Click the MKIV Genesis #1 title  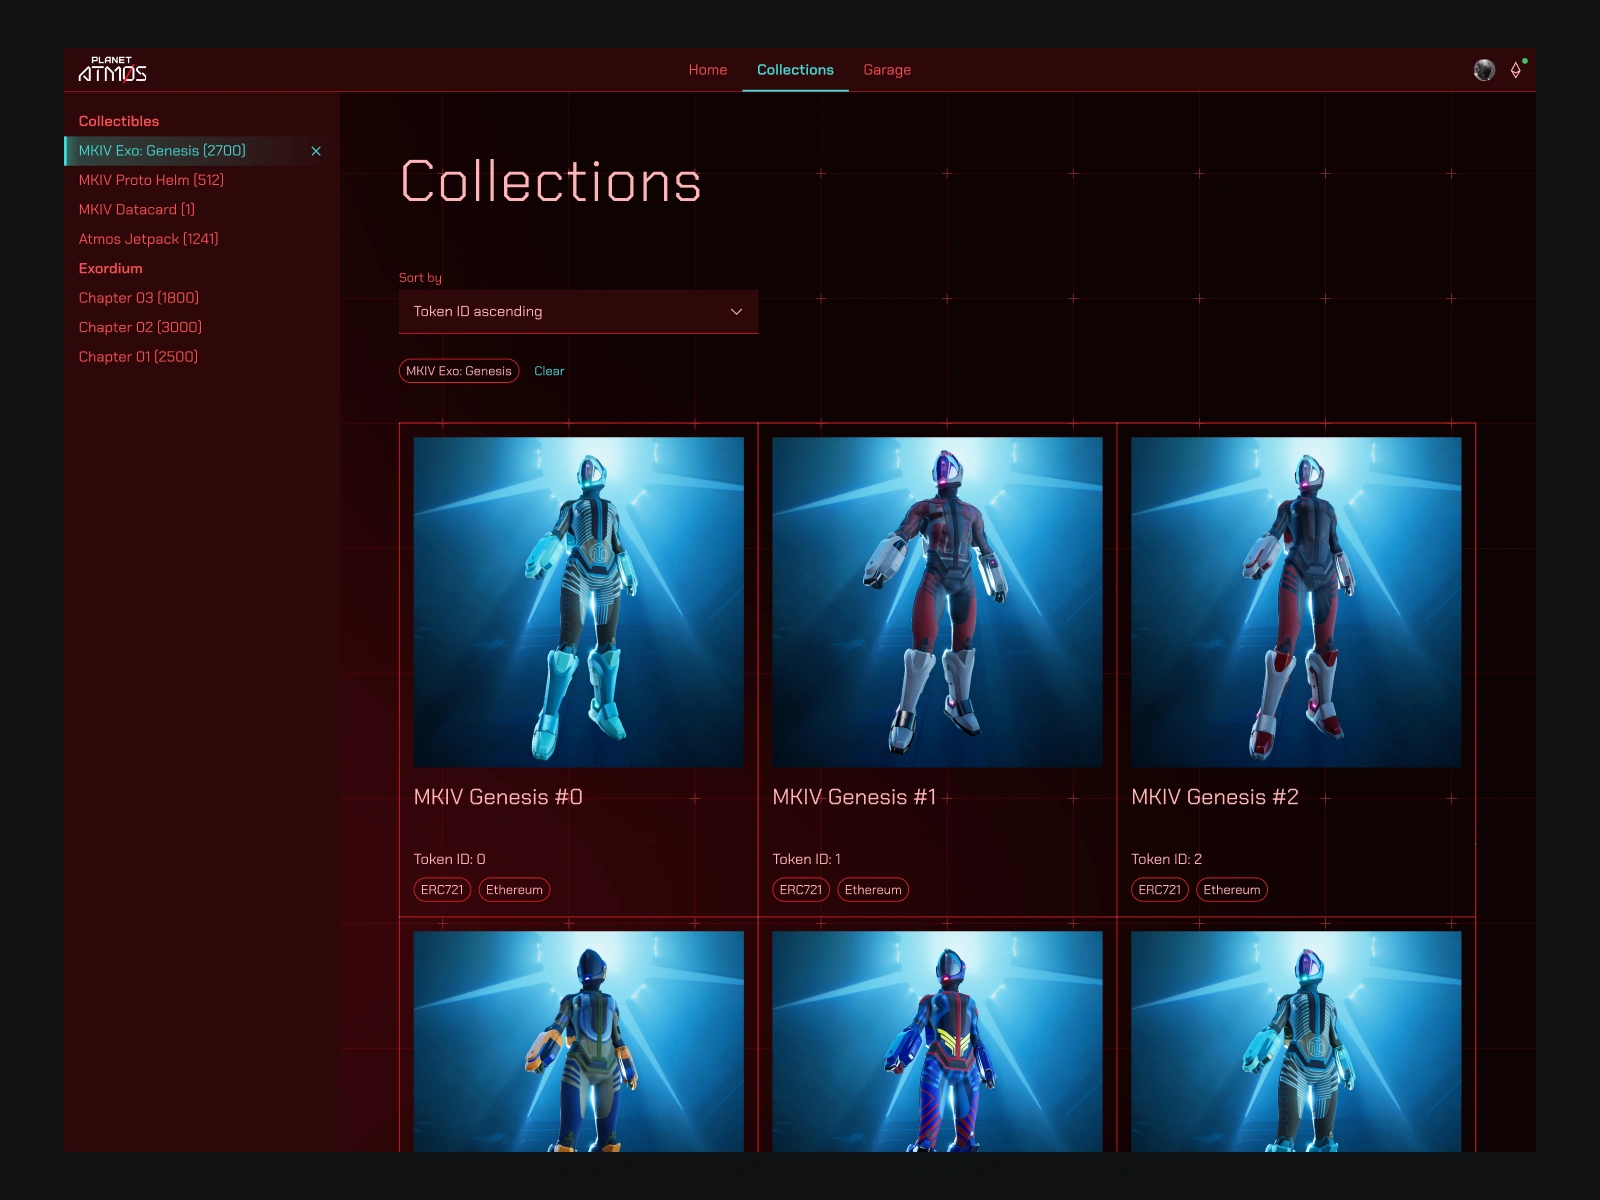click(x=854, y=797)
